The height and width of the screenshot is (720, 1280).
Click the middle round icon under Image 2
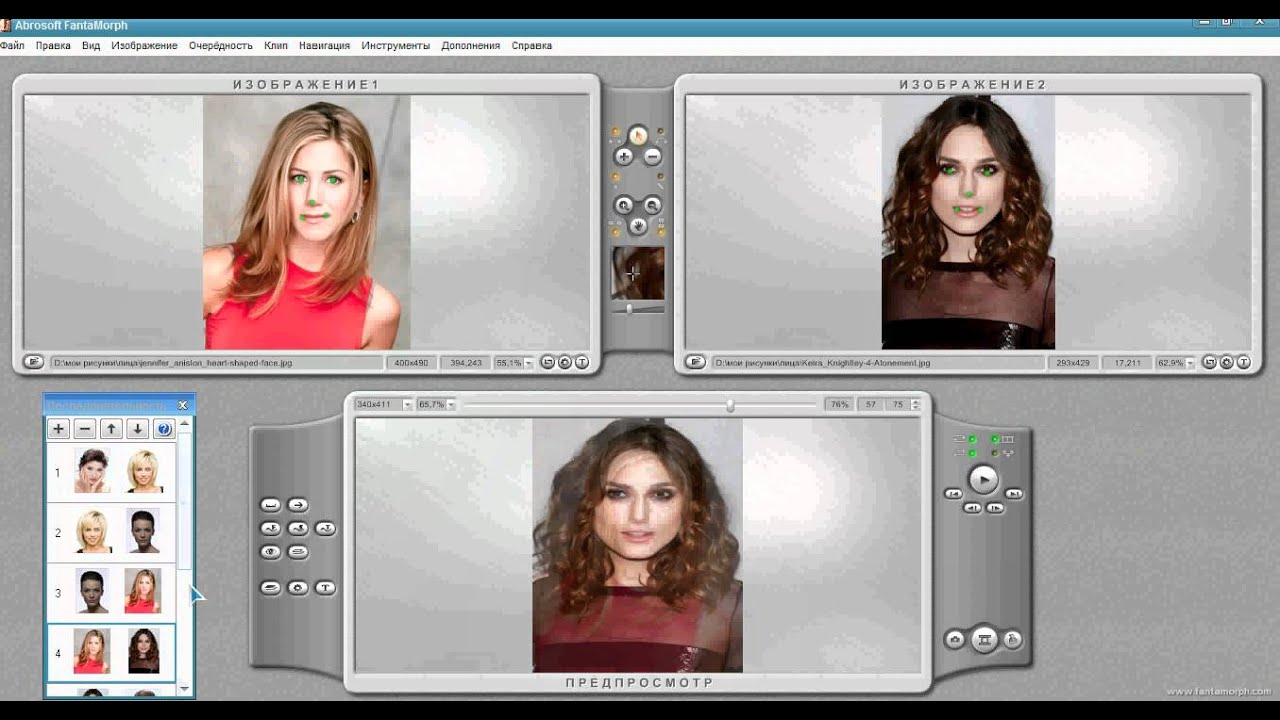click(1227, 362)
